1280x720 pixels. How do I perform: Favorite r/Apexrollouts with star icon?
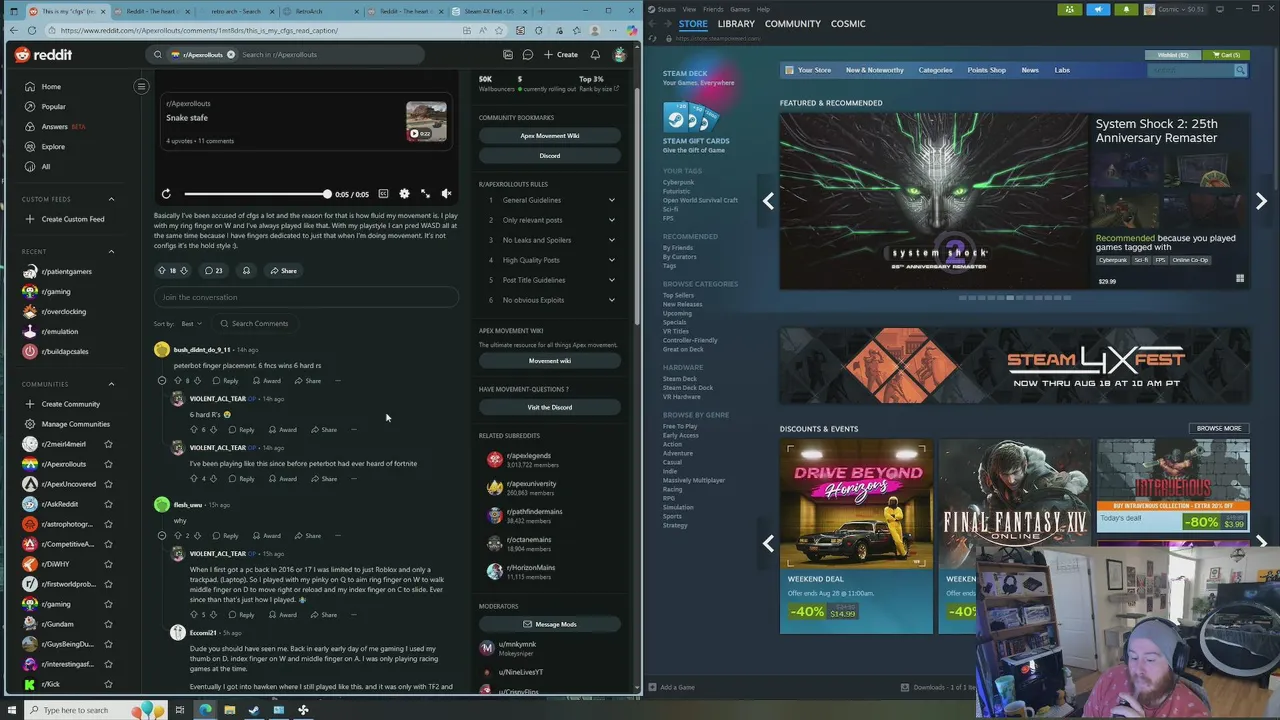point(108,464)
